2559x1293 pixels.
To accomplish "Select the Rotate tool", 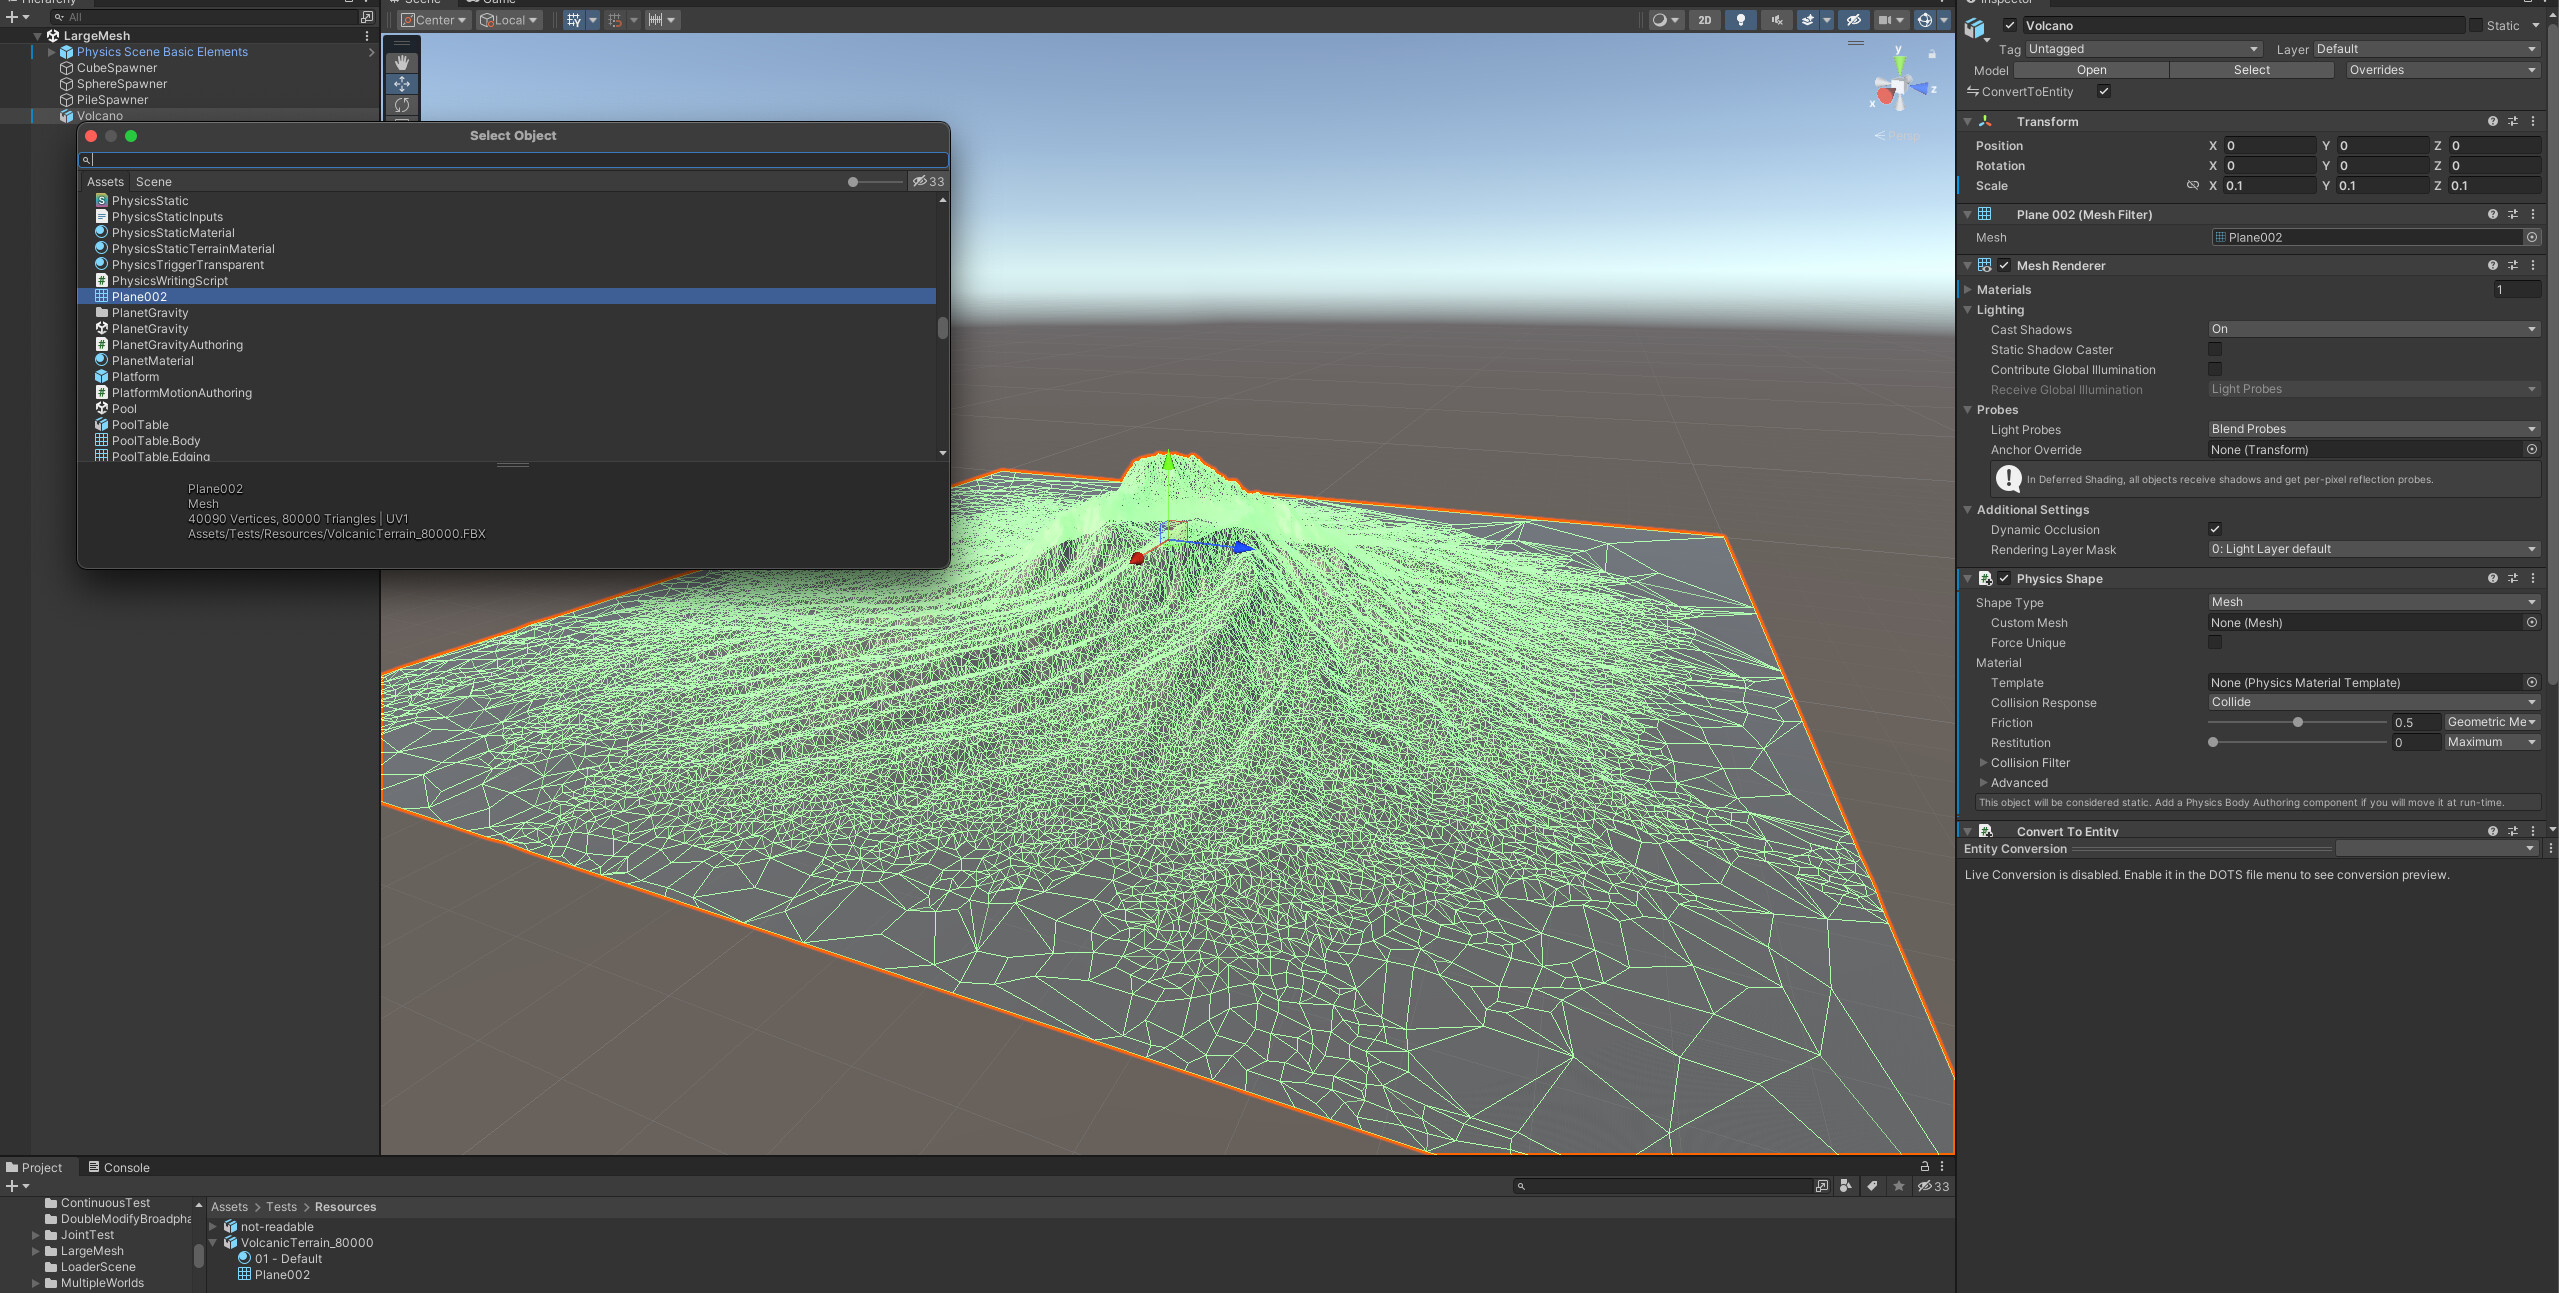I will pos(402,104).
